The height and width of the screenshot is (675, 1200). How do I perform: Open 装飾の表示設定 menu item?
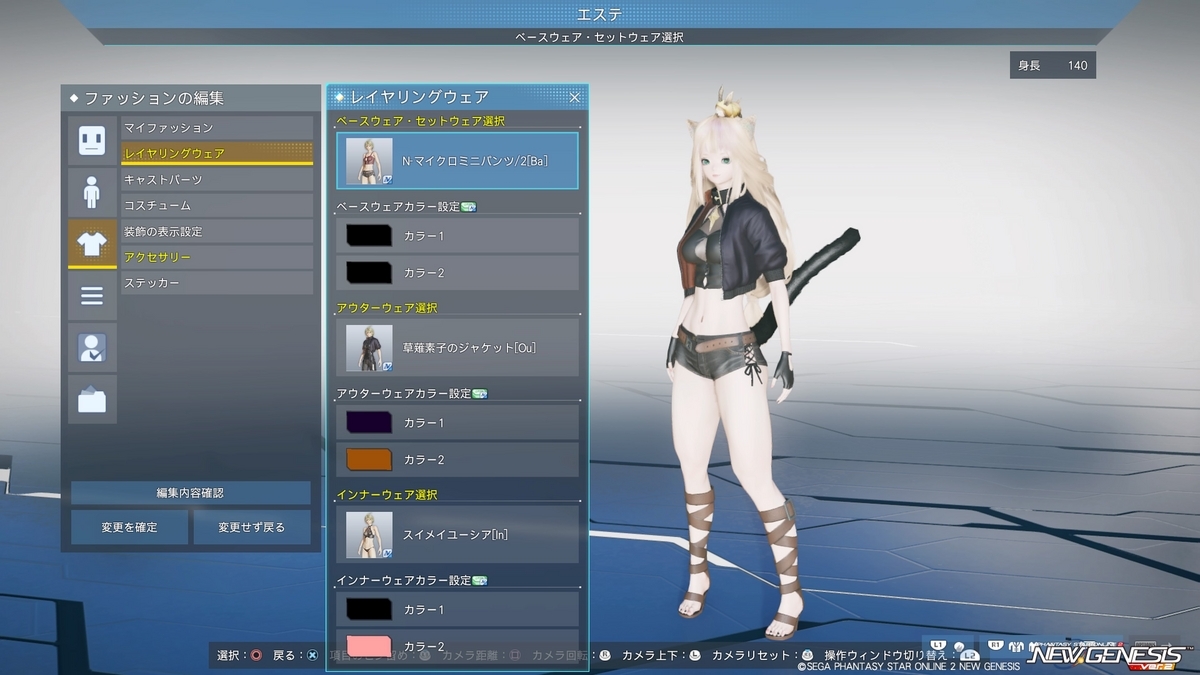tap(217, 232)
